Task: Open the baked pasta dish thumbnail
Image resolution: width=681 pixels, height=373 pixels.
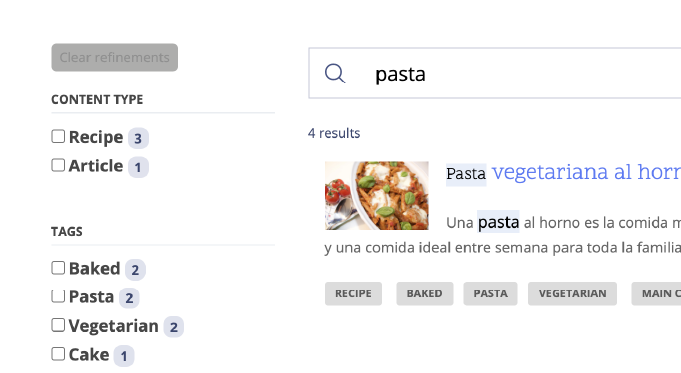Action: pos(377,195)
